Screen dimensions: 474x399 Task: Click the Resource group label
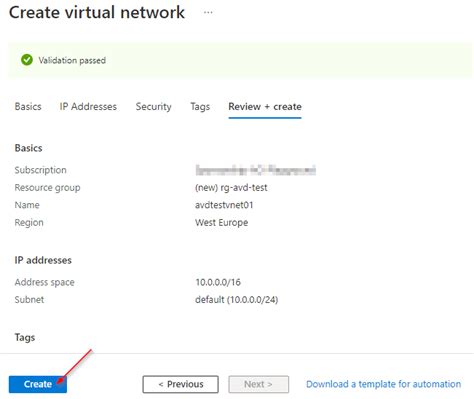(47, 188)
